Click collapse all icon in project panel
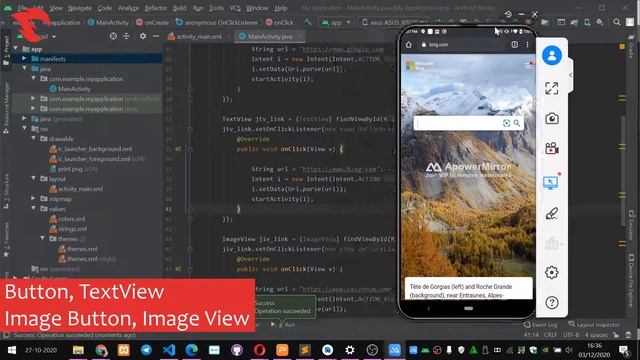640x360 pixels. [127, 36]
